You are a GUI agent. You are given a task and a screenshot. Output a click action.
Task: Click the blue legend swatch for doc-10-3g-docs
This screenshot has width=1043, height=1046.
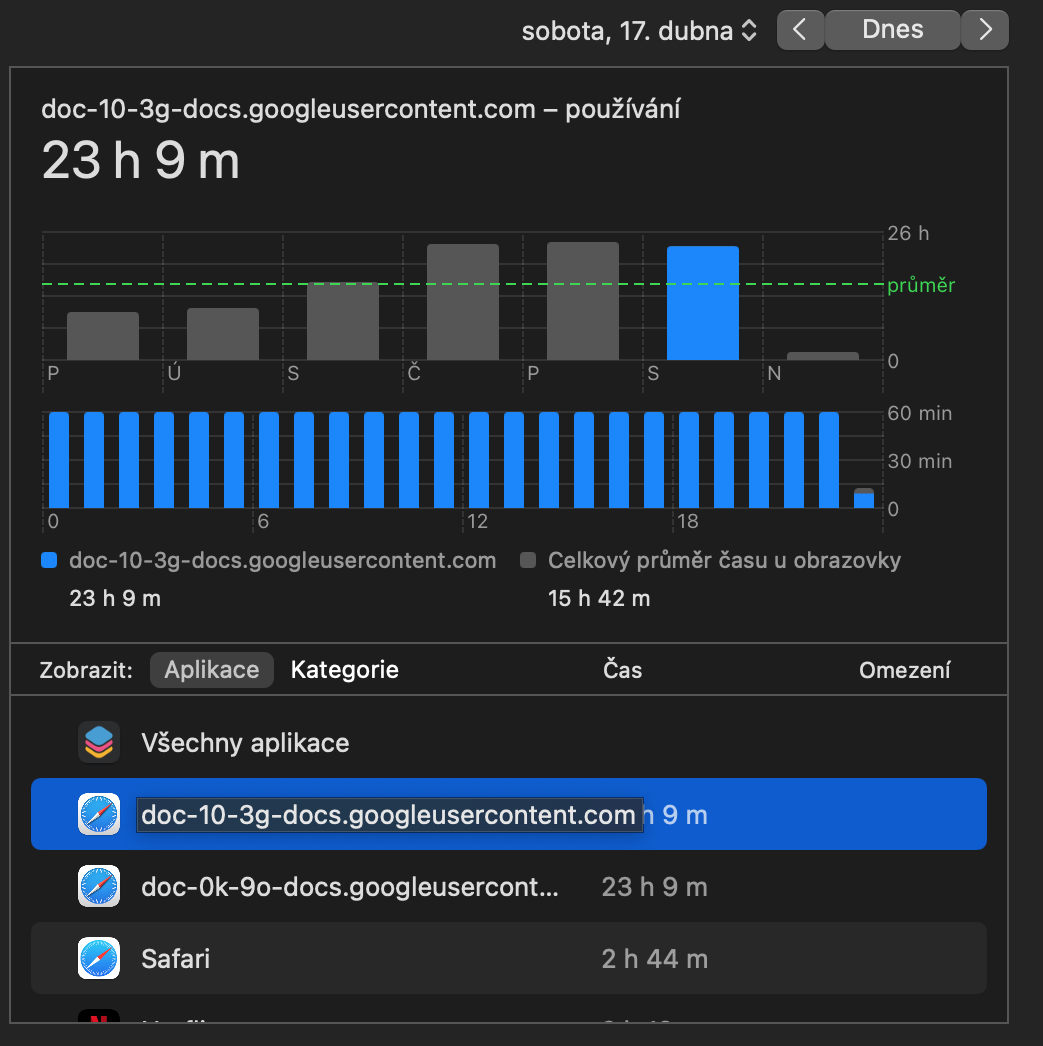pos(49,560)
